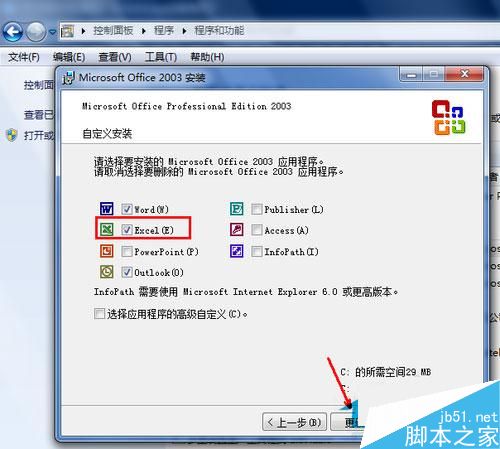Click 程序和功能 in the address breadcrumb
This screenshot has width=500, height=449.
(x=219, y=31)
